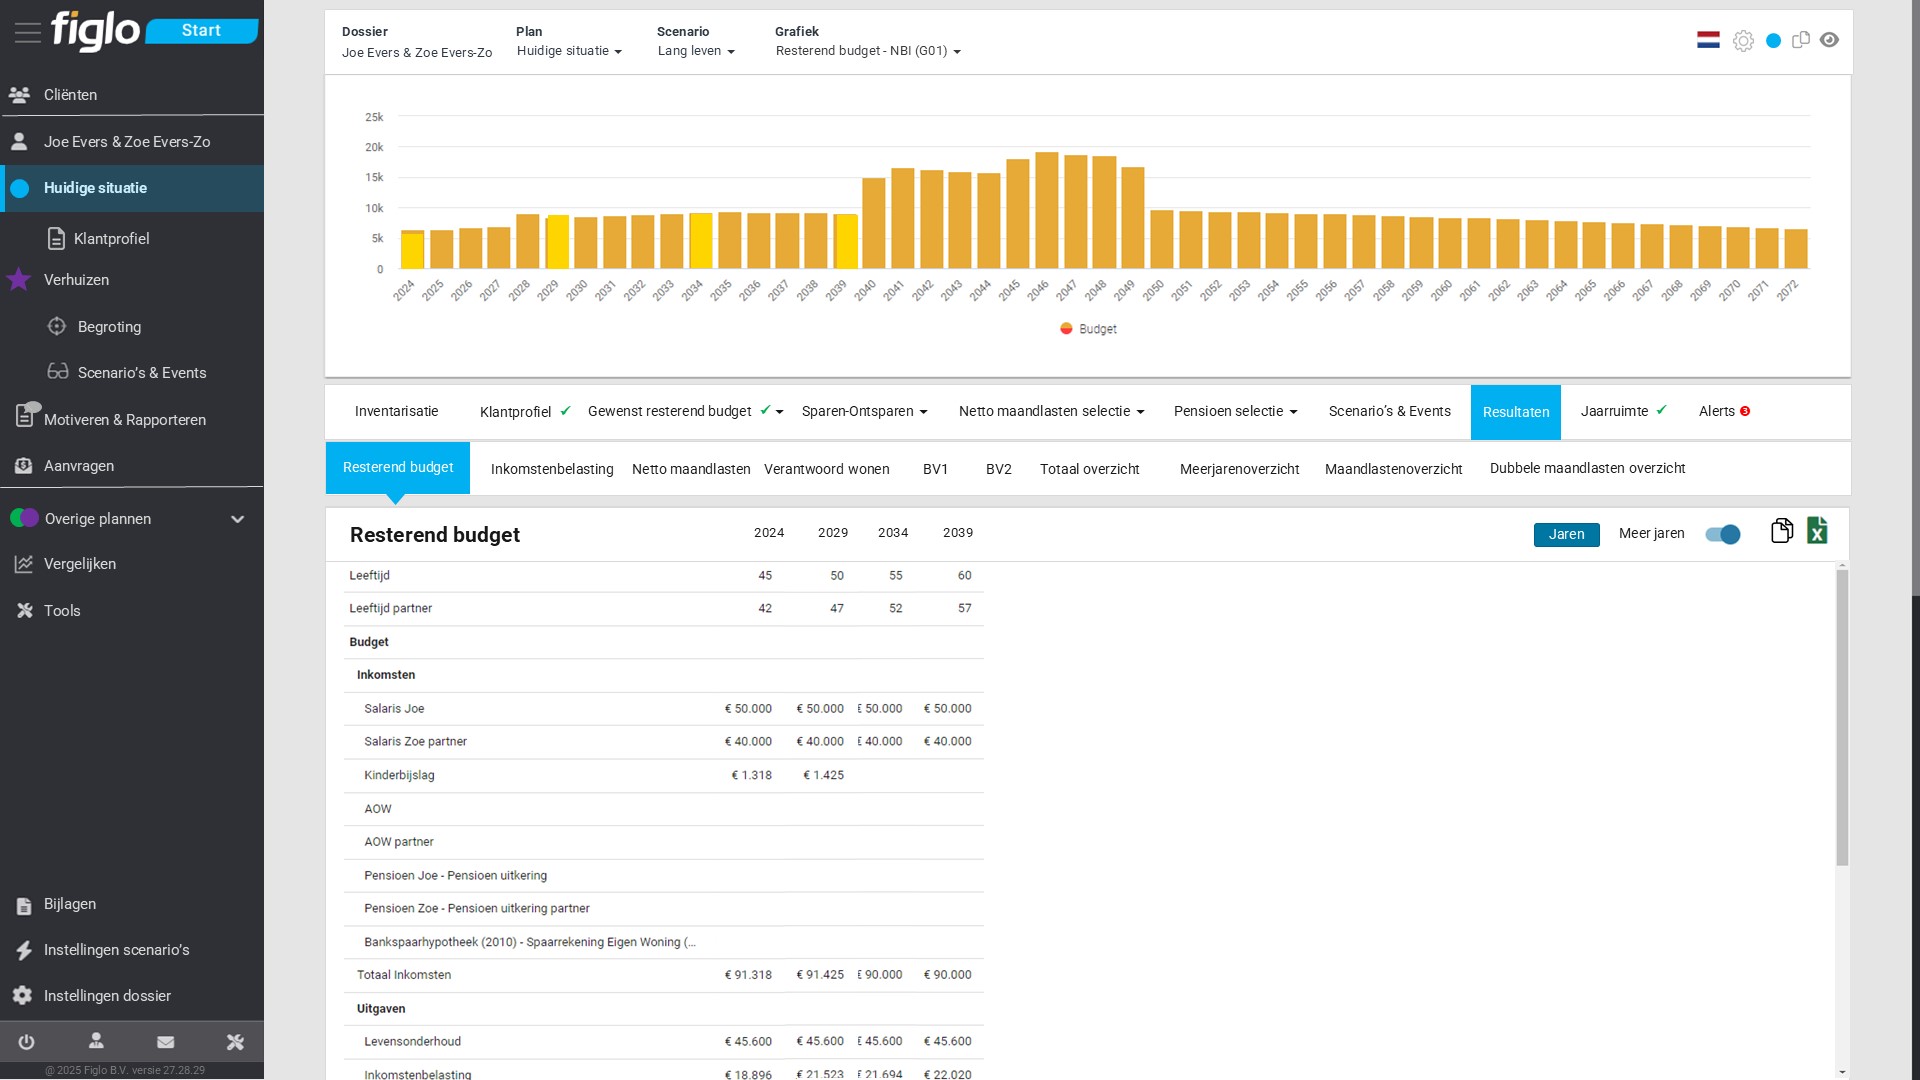1920x1080 pixels.
Task: Click the Cliënten people icon
Action: click(x=19, y=95)
